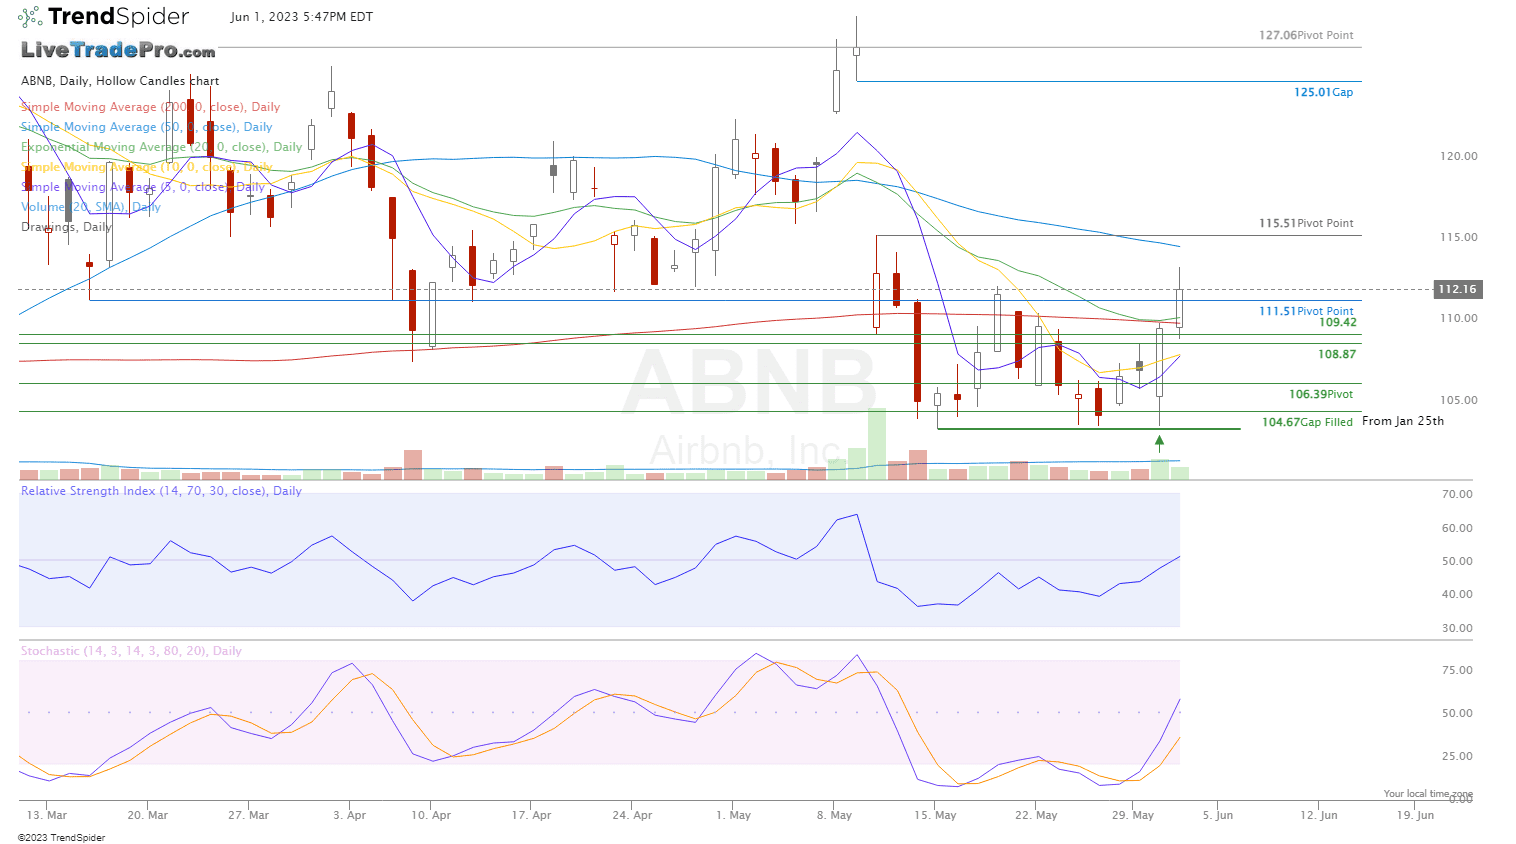Click the 125.01 Gap label
This screenshot has width=1516, height=844.
1323,92
